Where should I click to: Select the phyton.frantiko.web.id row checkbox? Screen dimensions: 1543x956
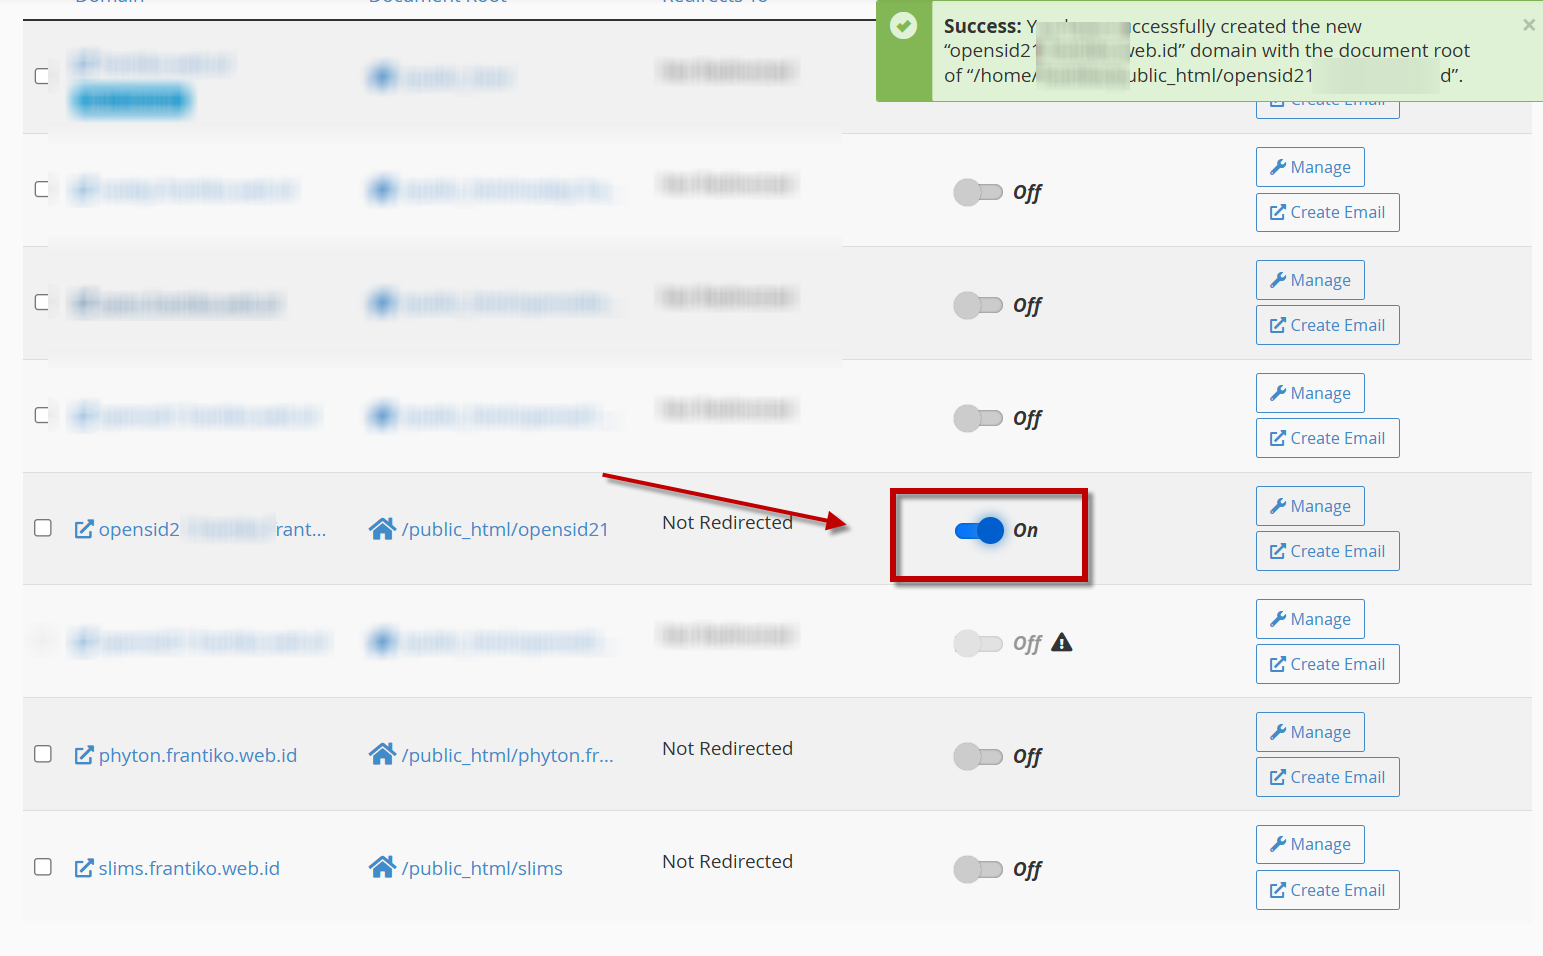pyautogui.click(x=43, y=754)
